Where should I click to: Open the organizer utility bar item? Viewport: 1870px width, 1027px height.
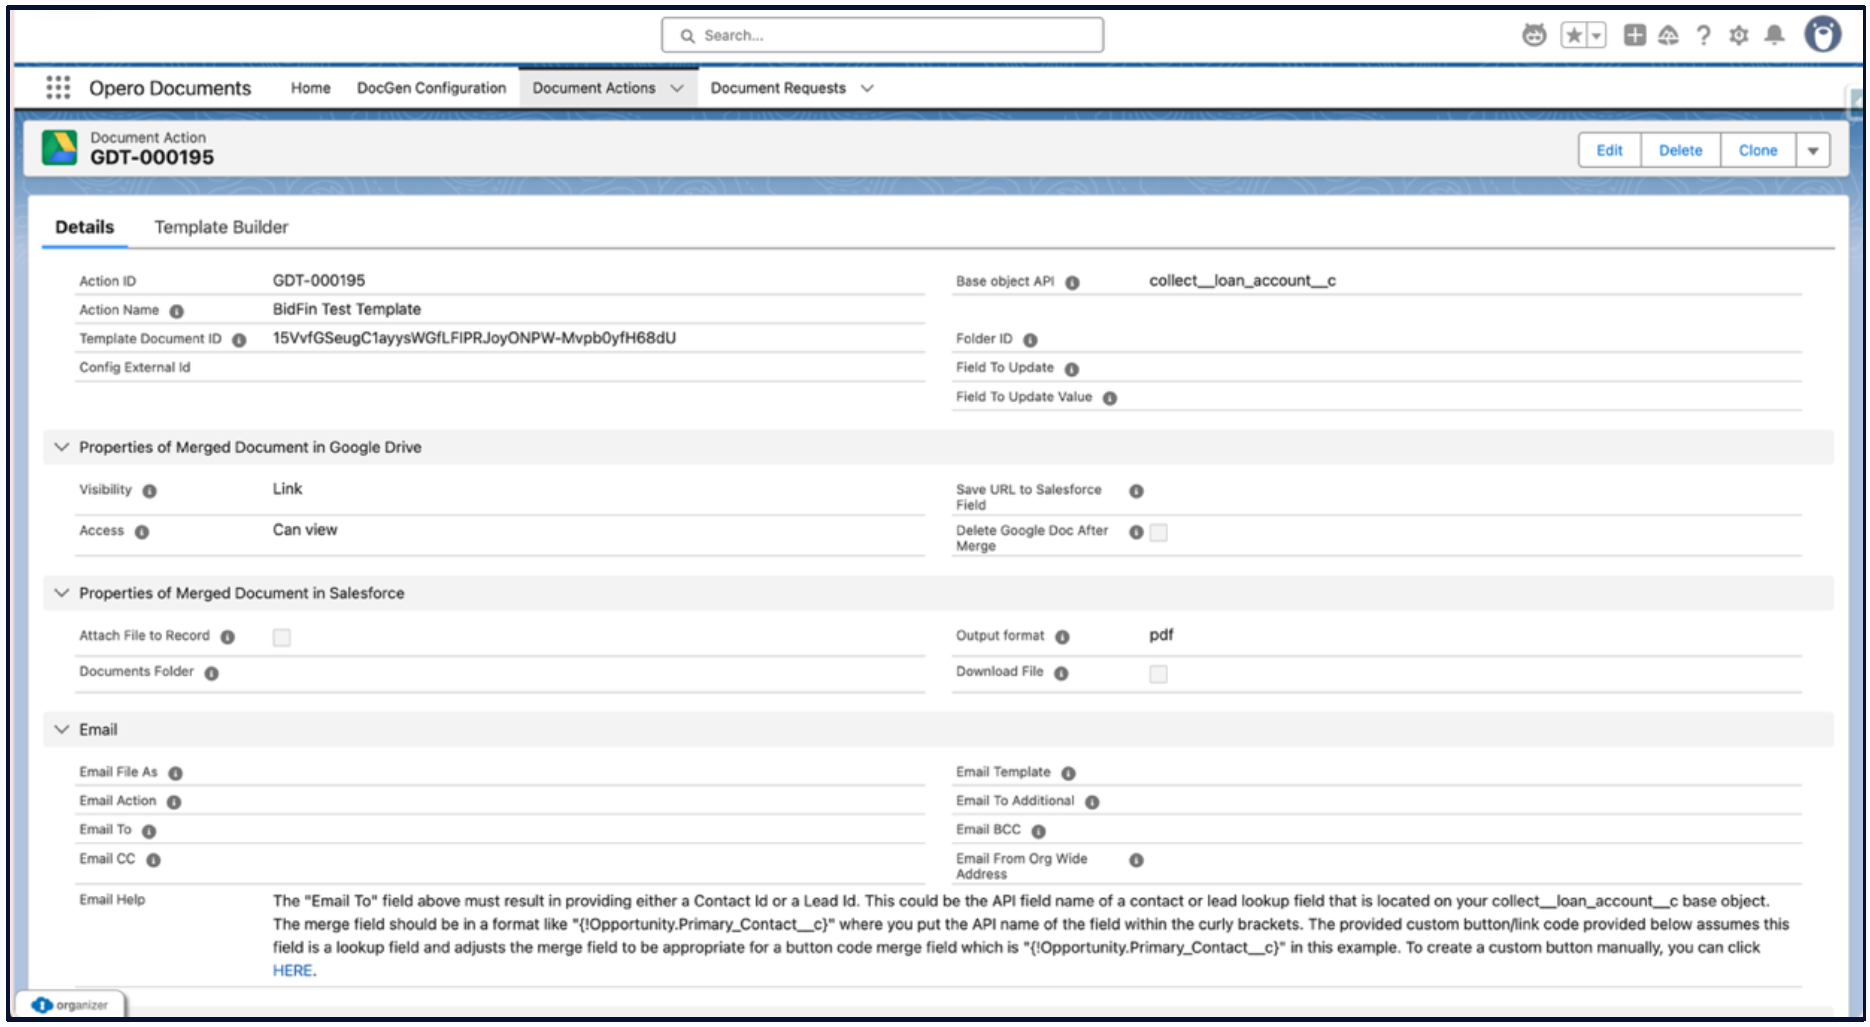70,1005
